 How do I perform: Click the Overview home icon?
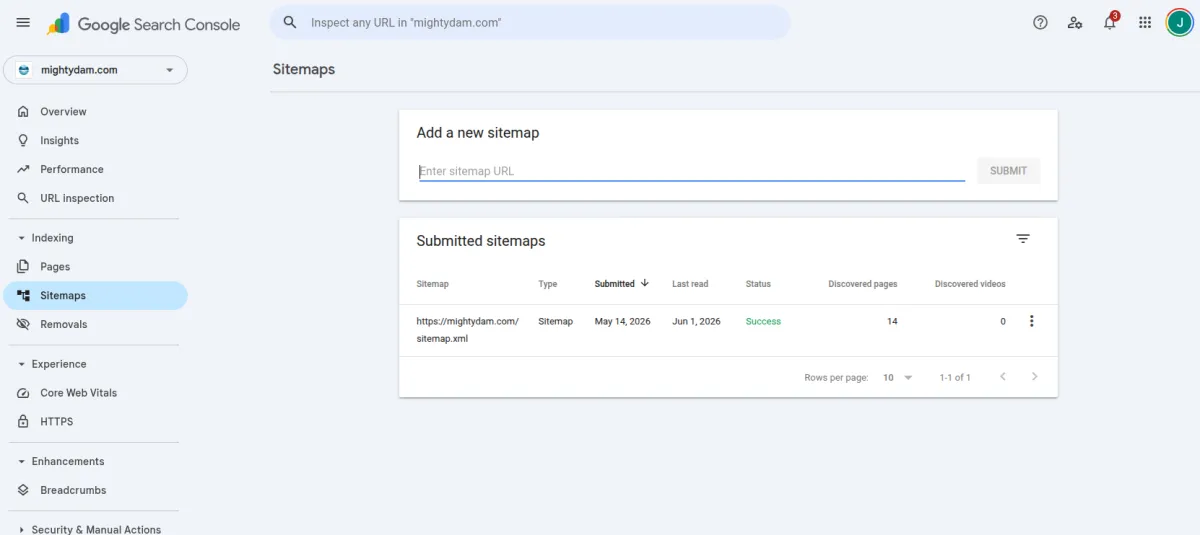[x=23, y=112]
